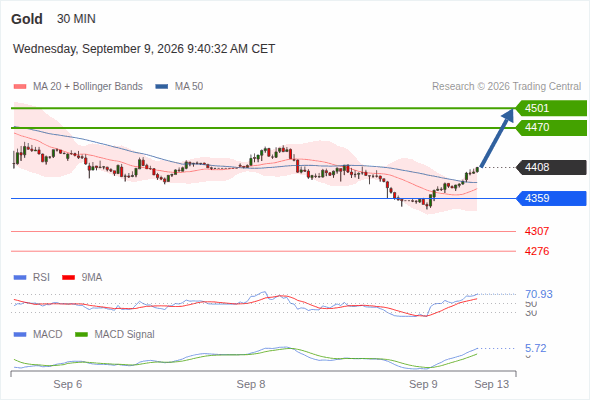Image resolution: width=590 pixels, height=400 pixels.
Task: Click the green MACD Signal legend swatch
Action: (81, 335)
